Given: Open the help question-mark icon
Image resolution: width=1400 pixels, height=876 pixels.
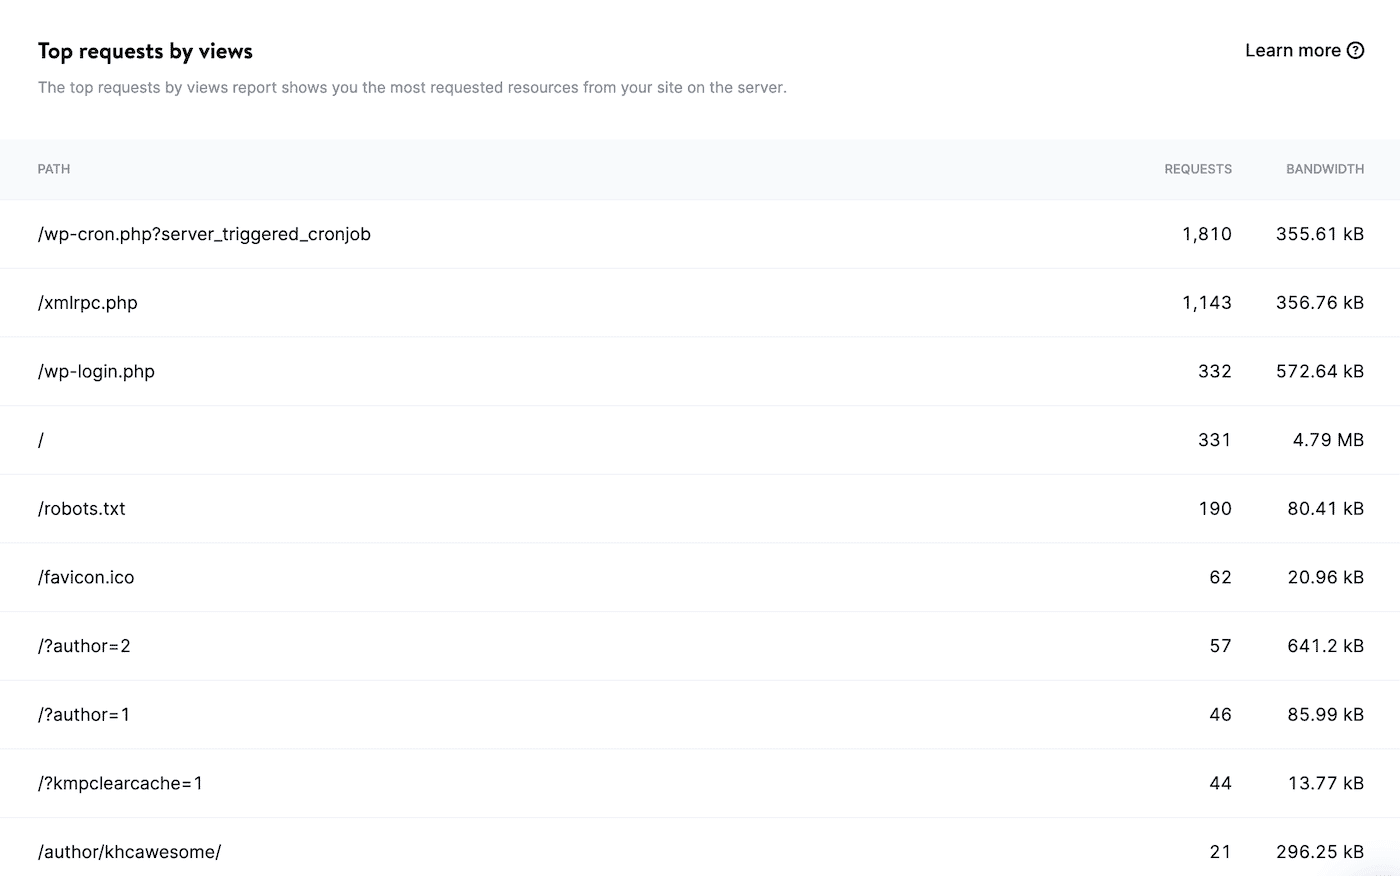Looking at the screenshot, I should click(1356, 49).
